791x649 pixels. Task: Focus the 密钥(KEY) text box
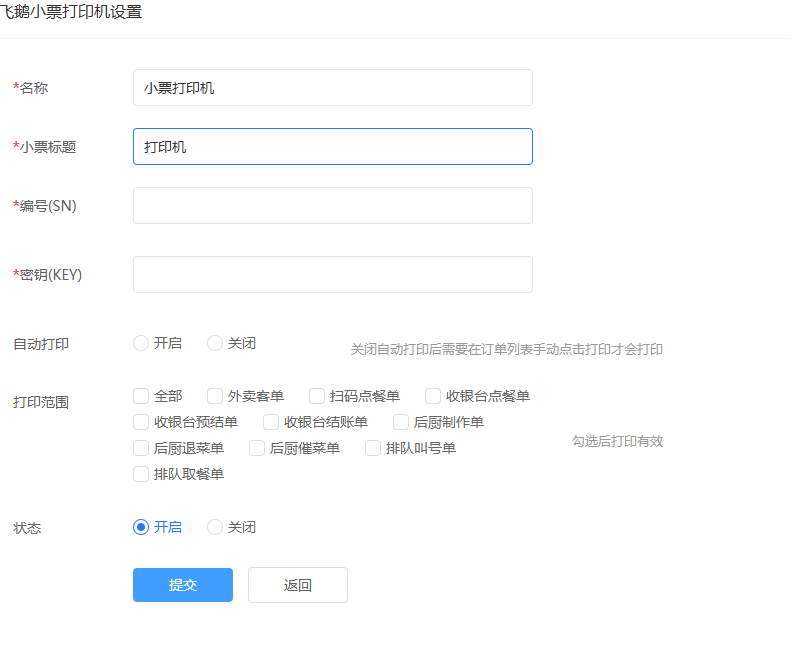(332, 274)
